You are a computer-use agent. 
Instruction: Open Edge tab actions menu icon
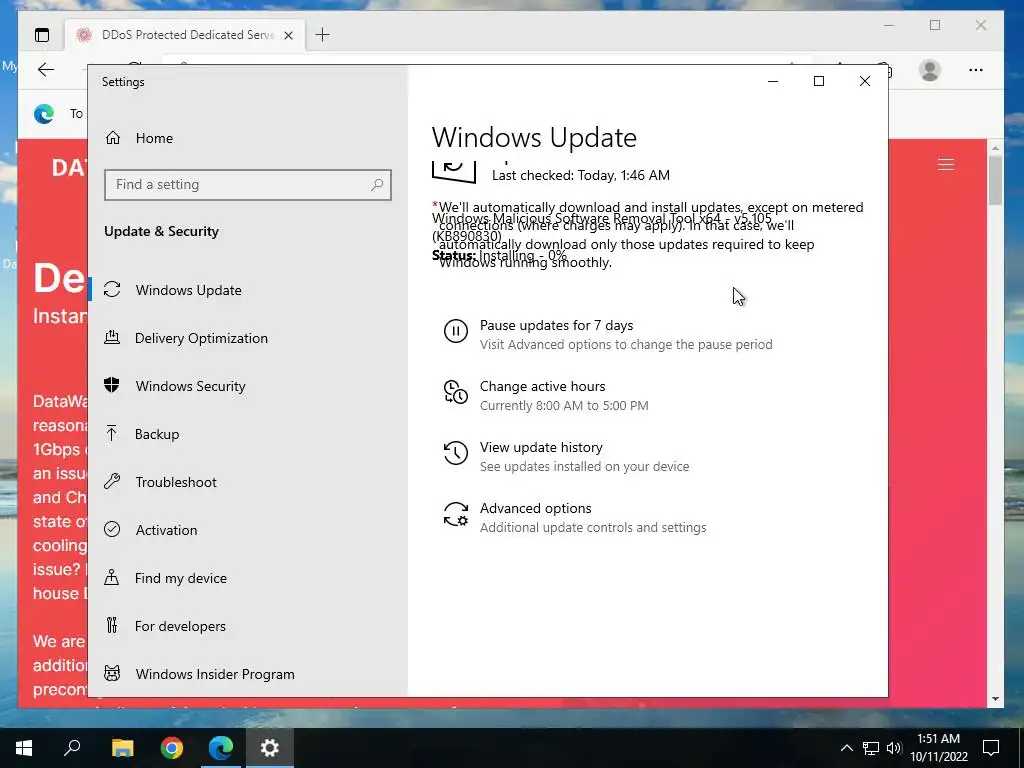(x=42, y=35)
